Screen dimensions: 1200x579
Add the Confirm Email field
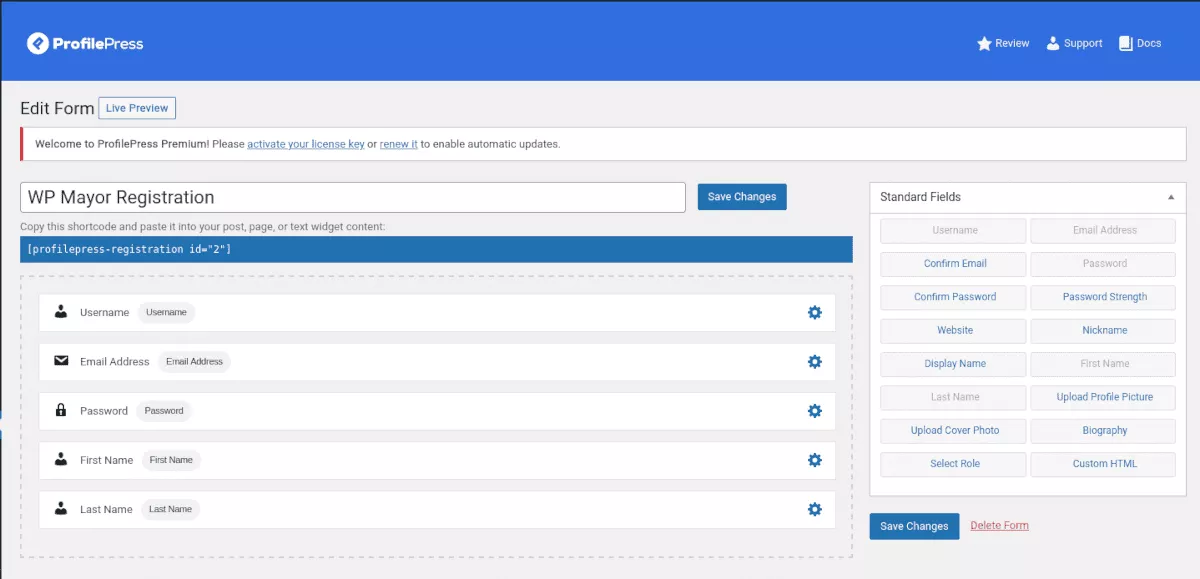pyautogui.click(x=955, y=264)
